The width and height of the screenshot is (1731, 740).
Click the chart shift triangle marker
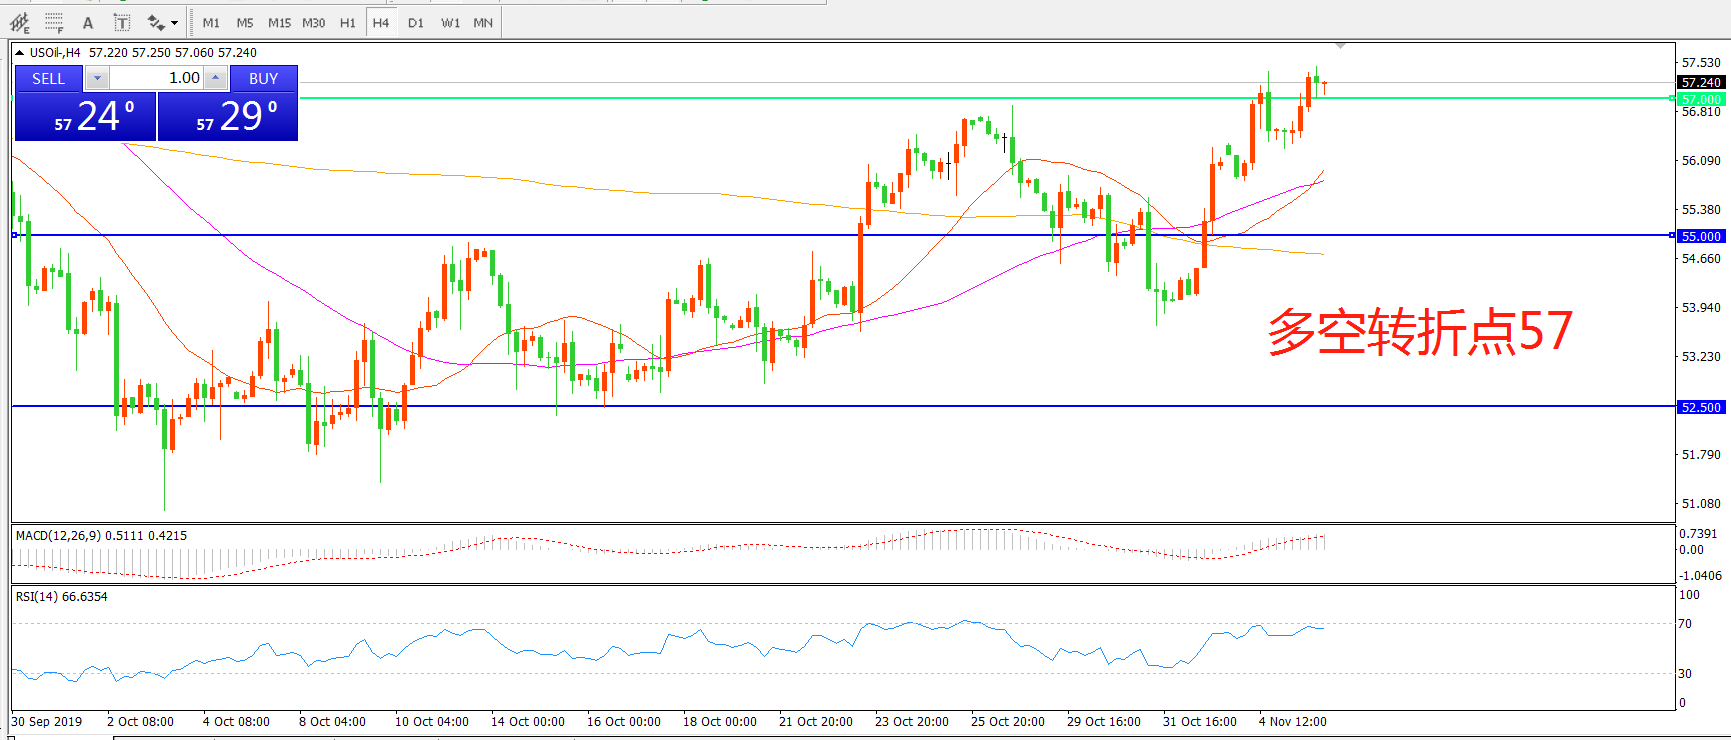point(1340,46)
